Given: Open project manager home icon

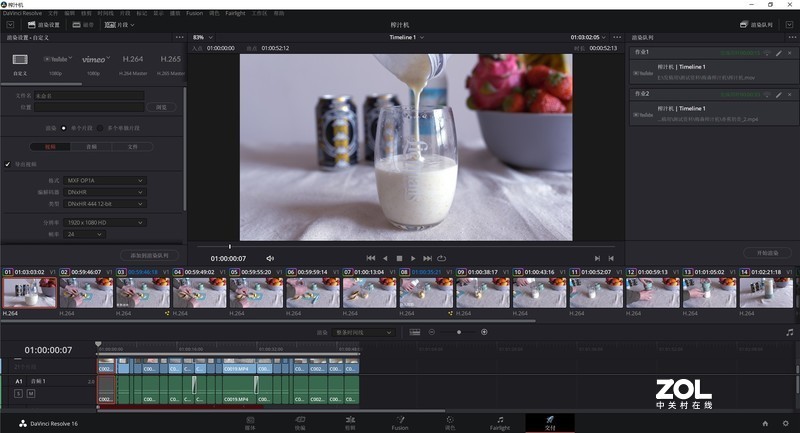Looking at the screenshot, I should (x=765, y=423).
